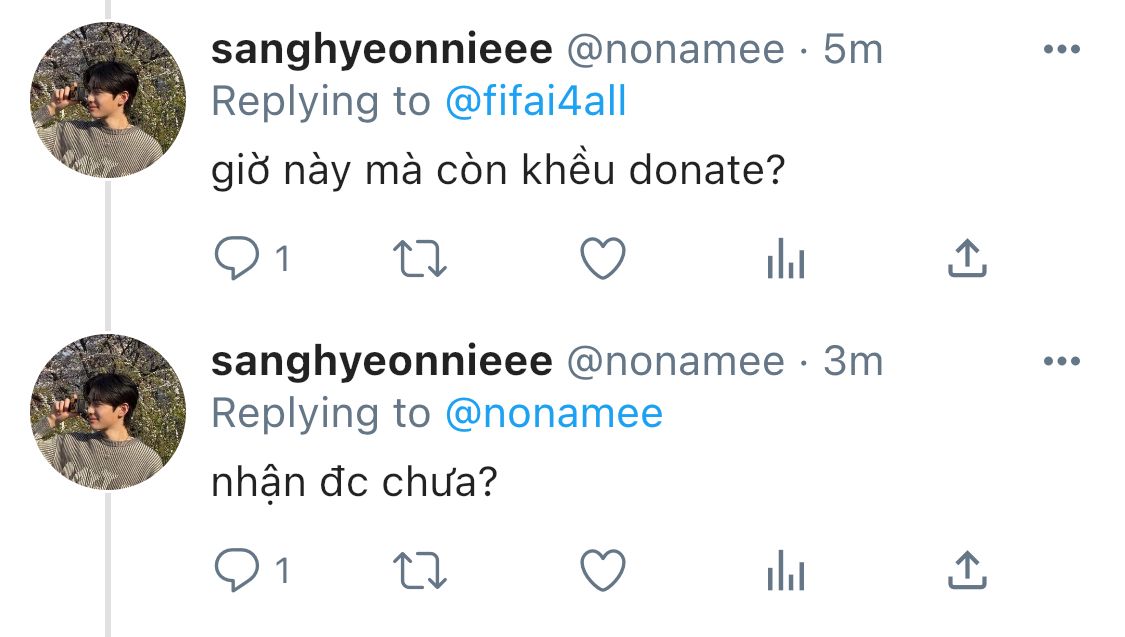Open the more options menu on the 3m tweet
Image resolution: width=1125 pixels, height=637 pixels.
1062,362
